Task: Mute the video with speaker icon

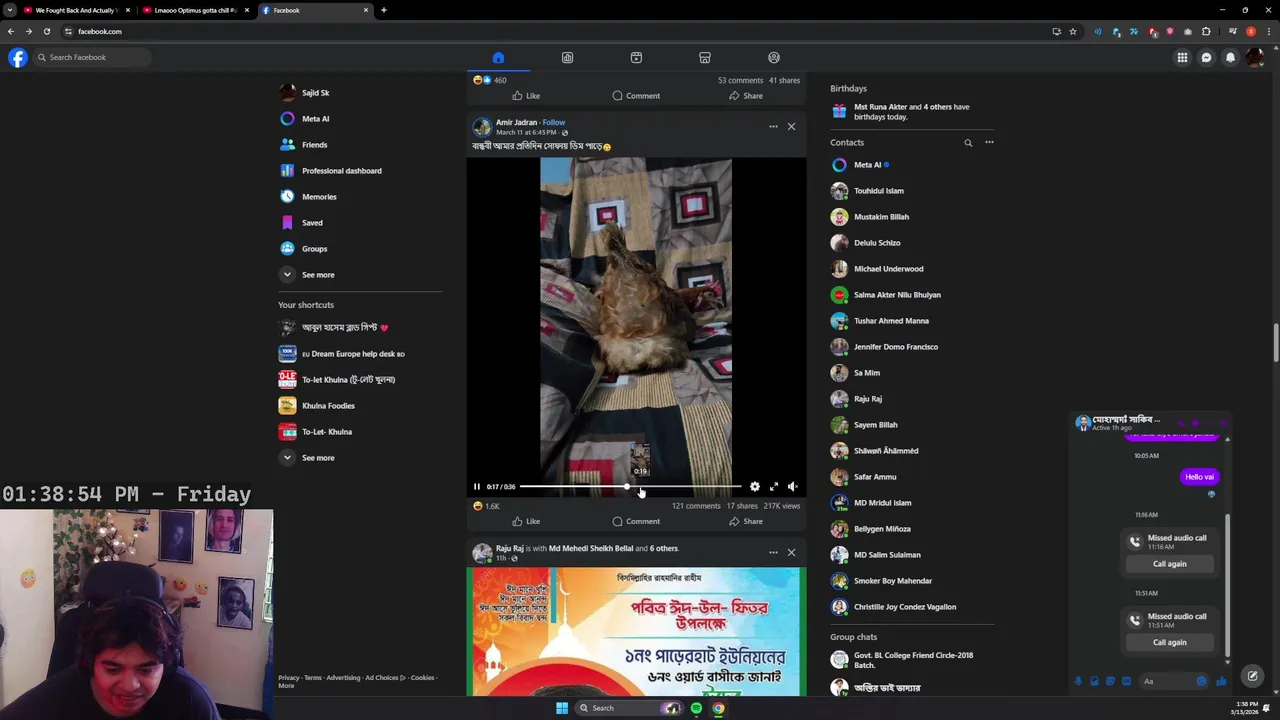Action: 793,487
